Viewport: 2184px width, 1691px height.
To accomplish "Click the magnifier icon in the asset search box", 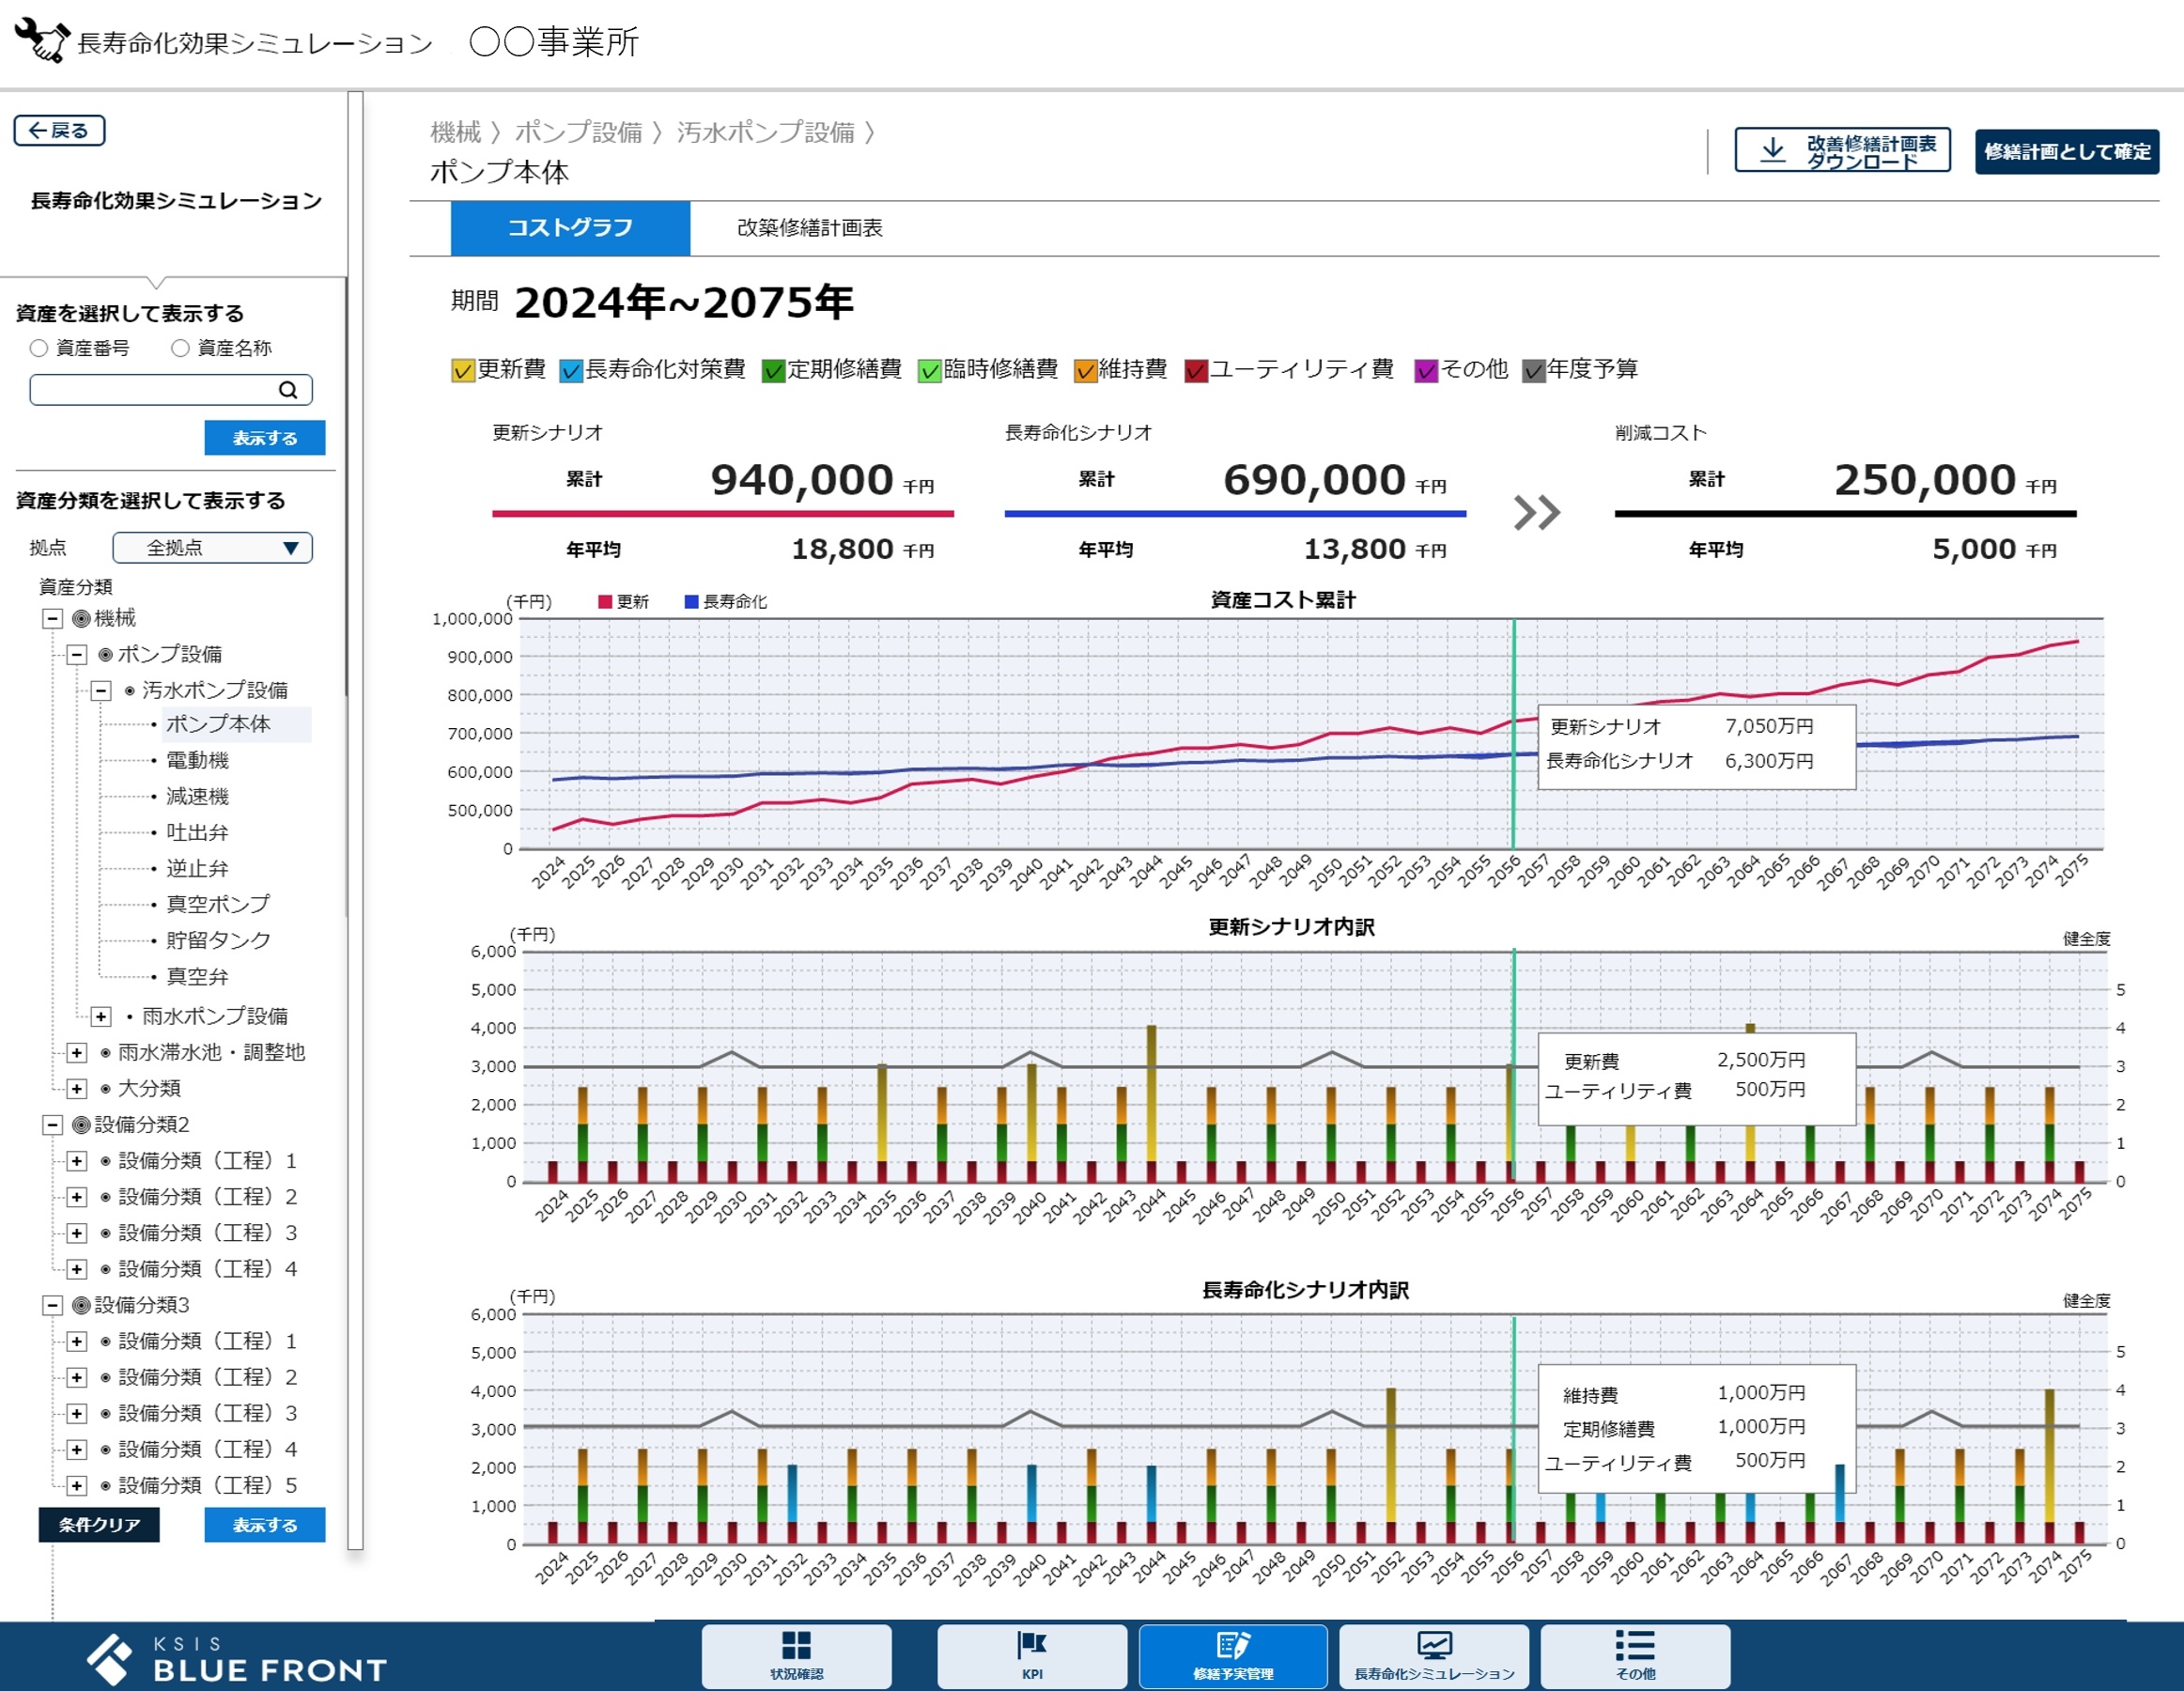I will point(289,390).
